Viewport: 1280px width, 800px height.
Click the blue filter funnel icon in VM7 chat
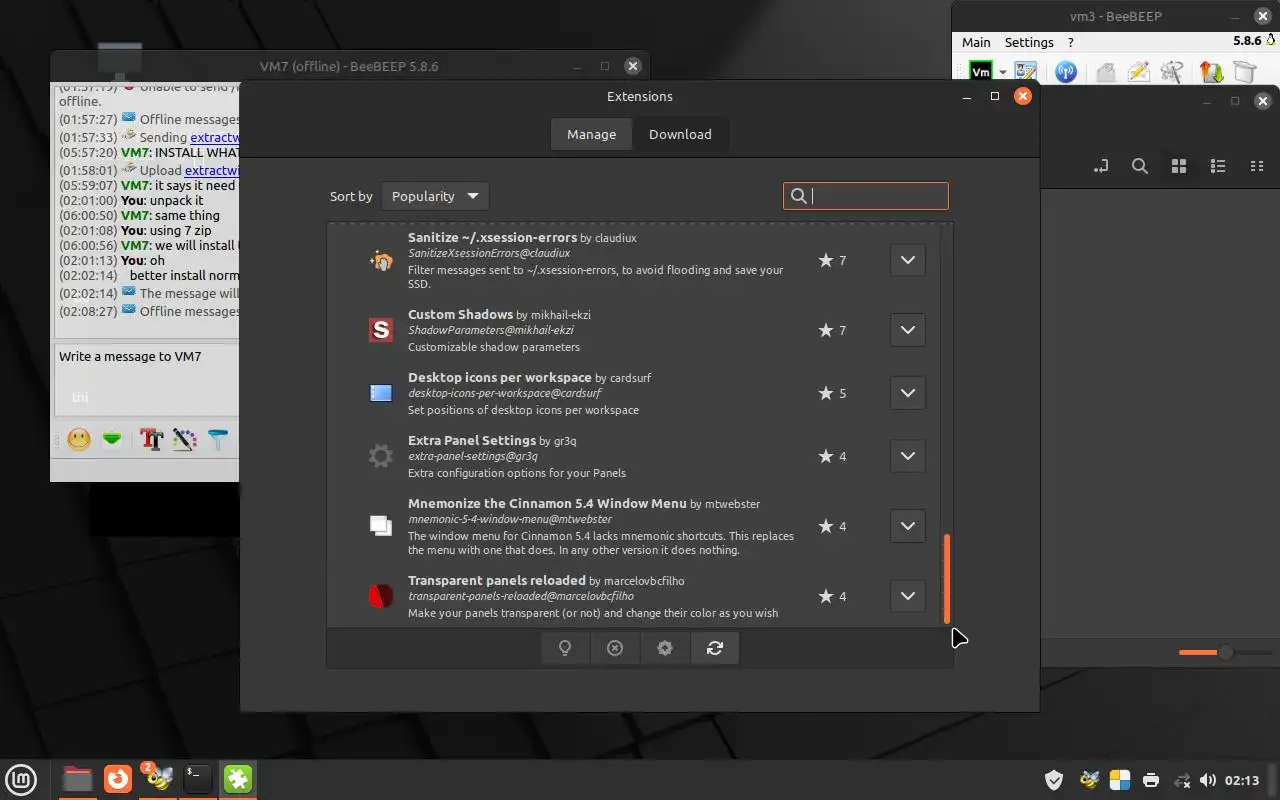click(x=217, y=439)
